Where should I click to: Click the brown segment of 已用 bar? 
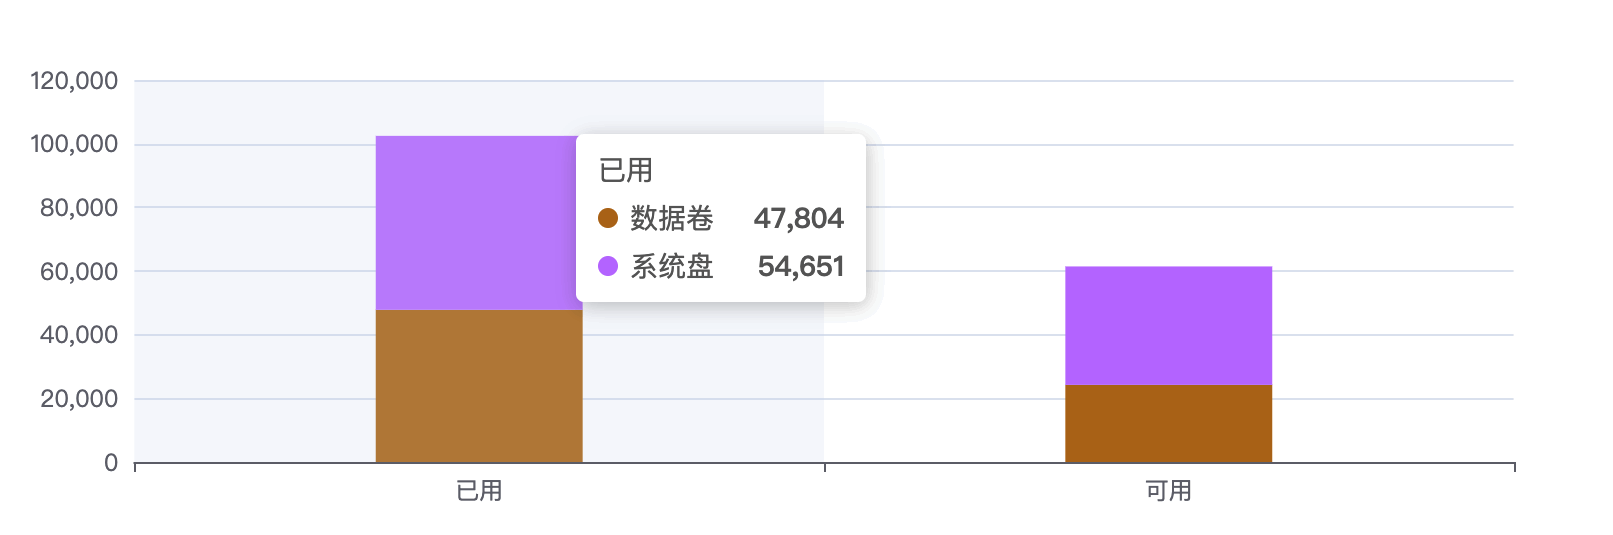click(479, 386)
